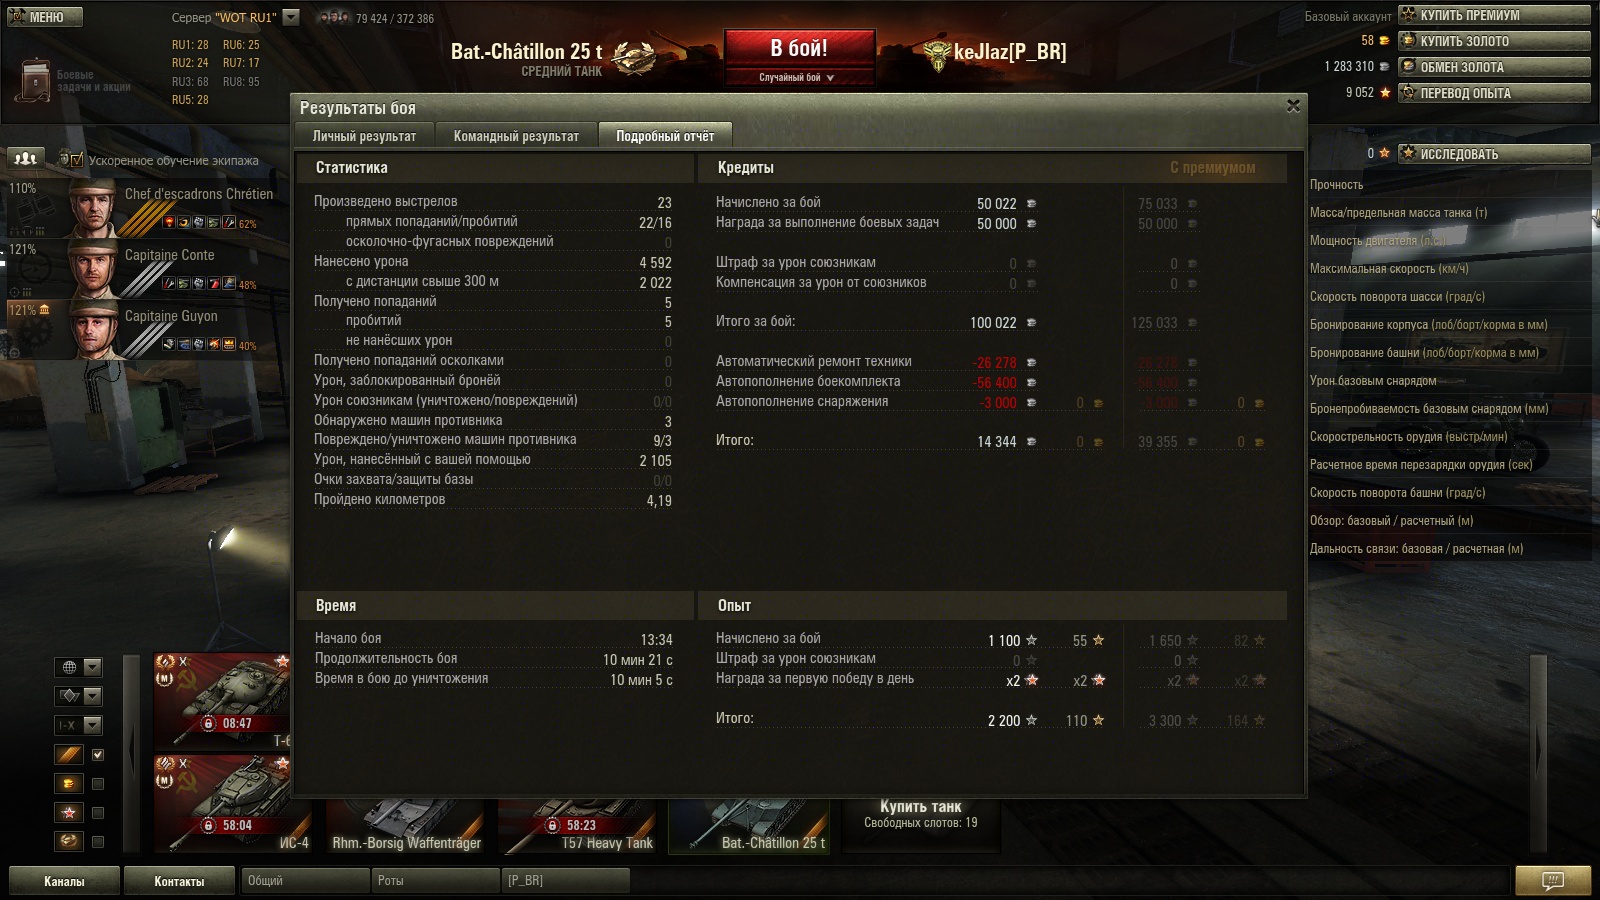Screen dimensions: 1600x900
Task: Enable the gold coins filter checkbox
Action: (98, 784)
